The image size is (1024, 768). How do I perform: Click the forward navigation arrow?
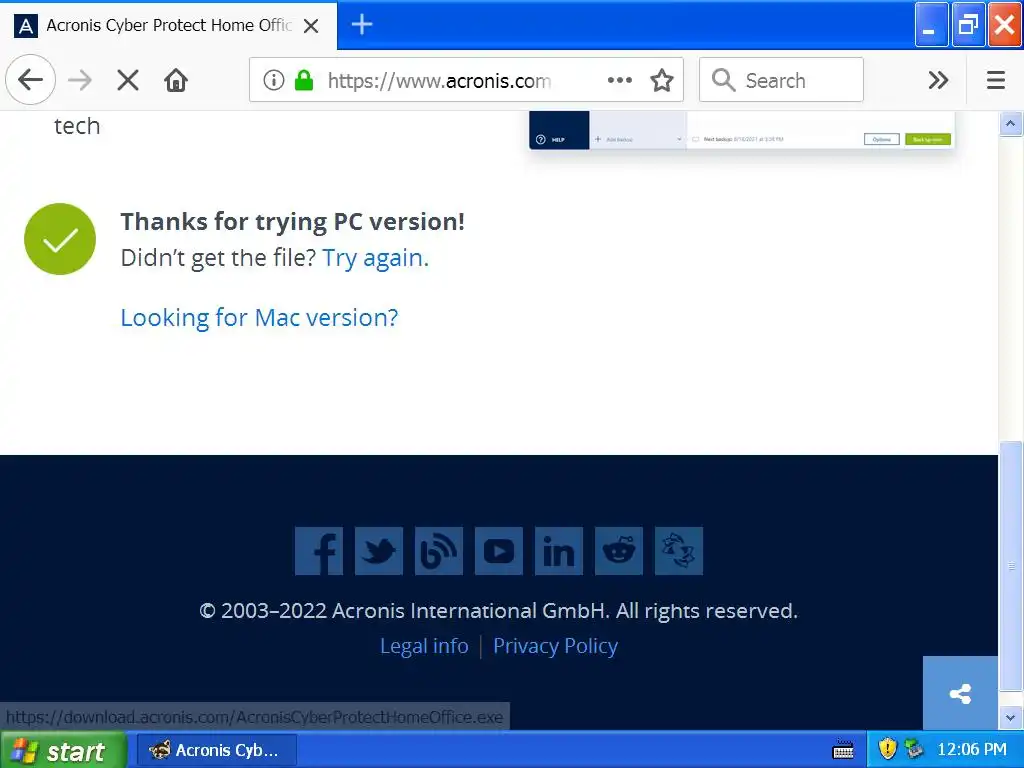[x=80, y=80]
